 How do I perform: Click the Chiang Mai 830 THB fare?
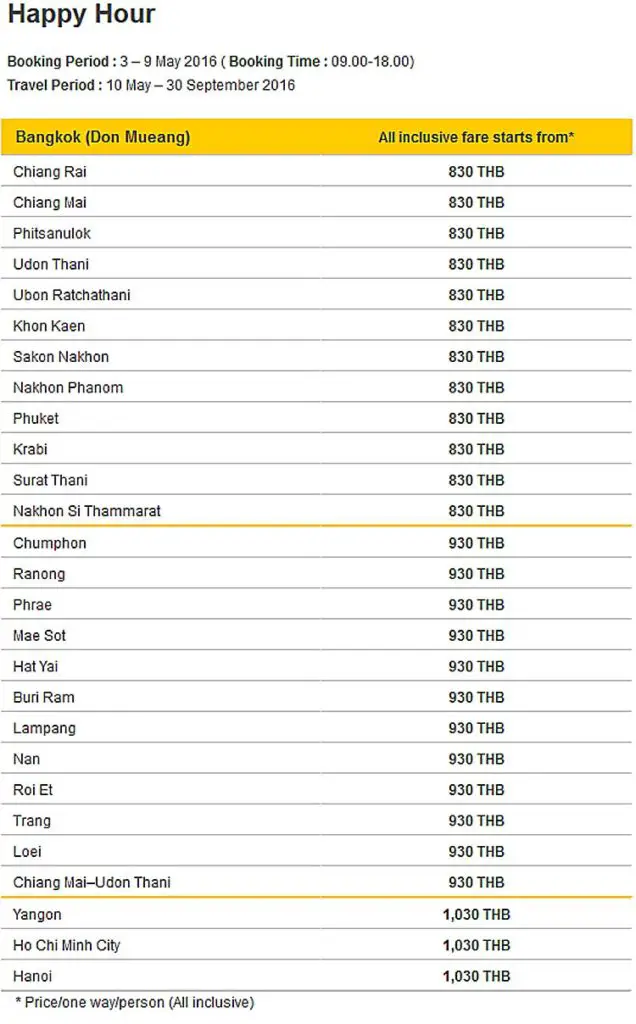point(476,202)
